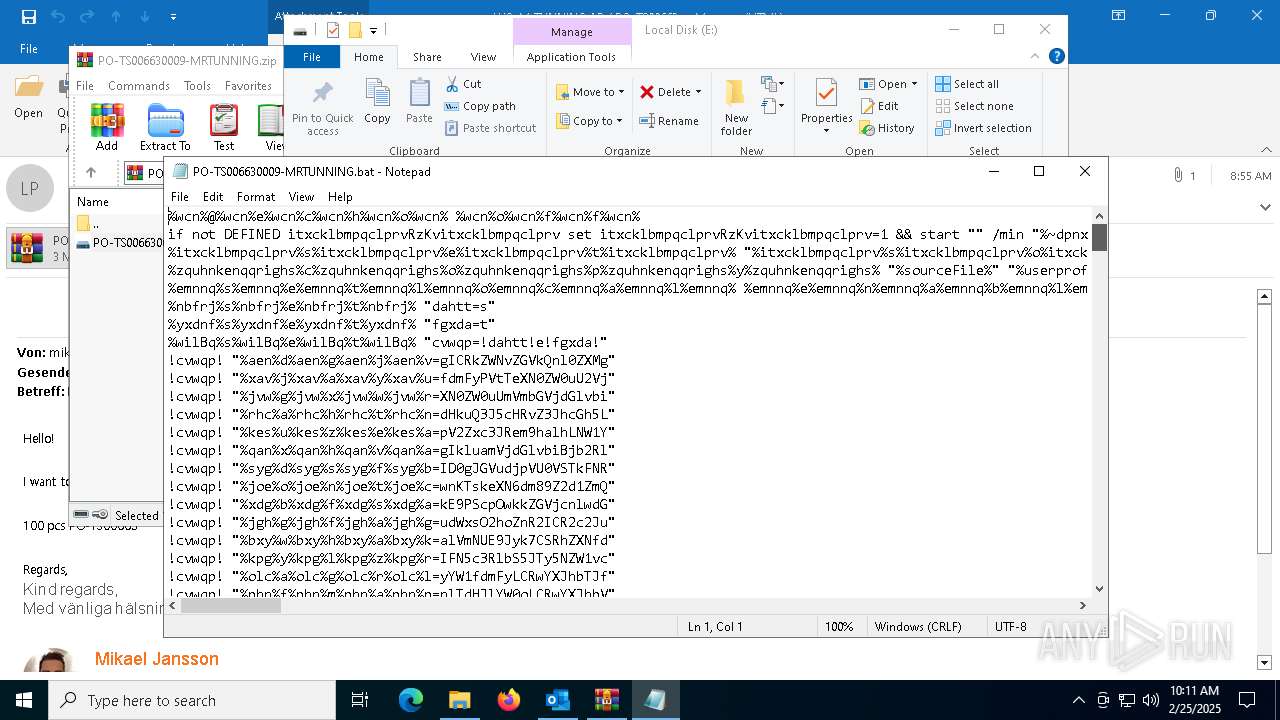This screenshot has width=1280, height=720.
Task: Click the volume speaker tray icon
Action: pos(1150,700)
